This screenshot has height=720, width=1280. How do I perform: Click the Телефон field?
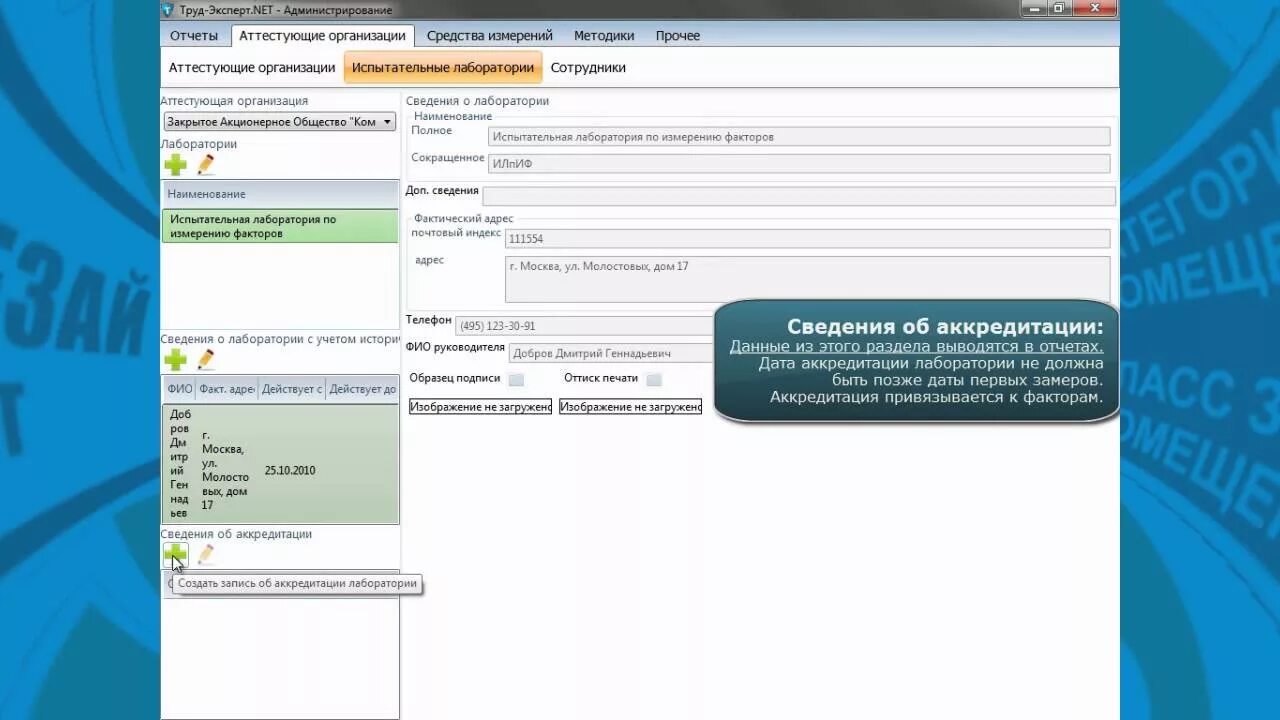(585, 326)
